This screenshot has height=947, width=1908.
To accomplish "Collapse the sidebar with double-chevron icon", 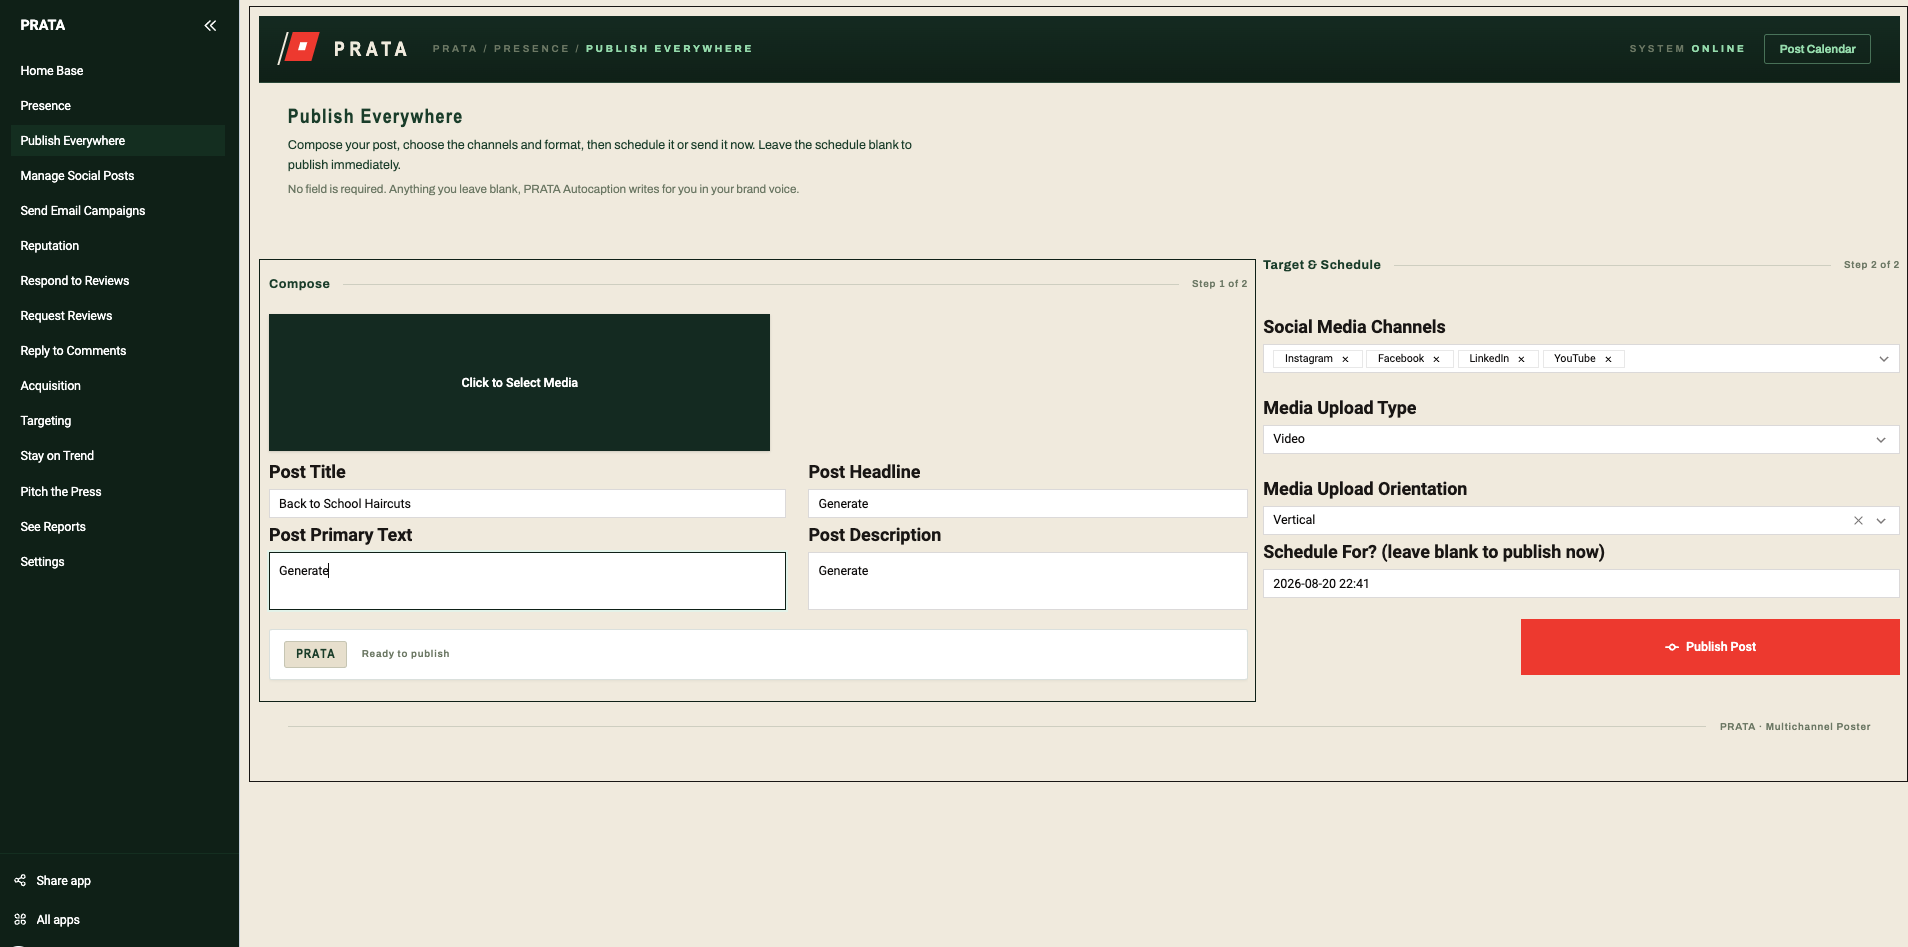I will pos(210,26).
